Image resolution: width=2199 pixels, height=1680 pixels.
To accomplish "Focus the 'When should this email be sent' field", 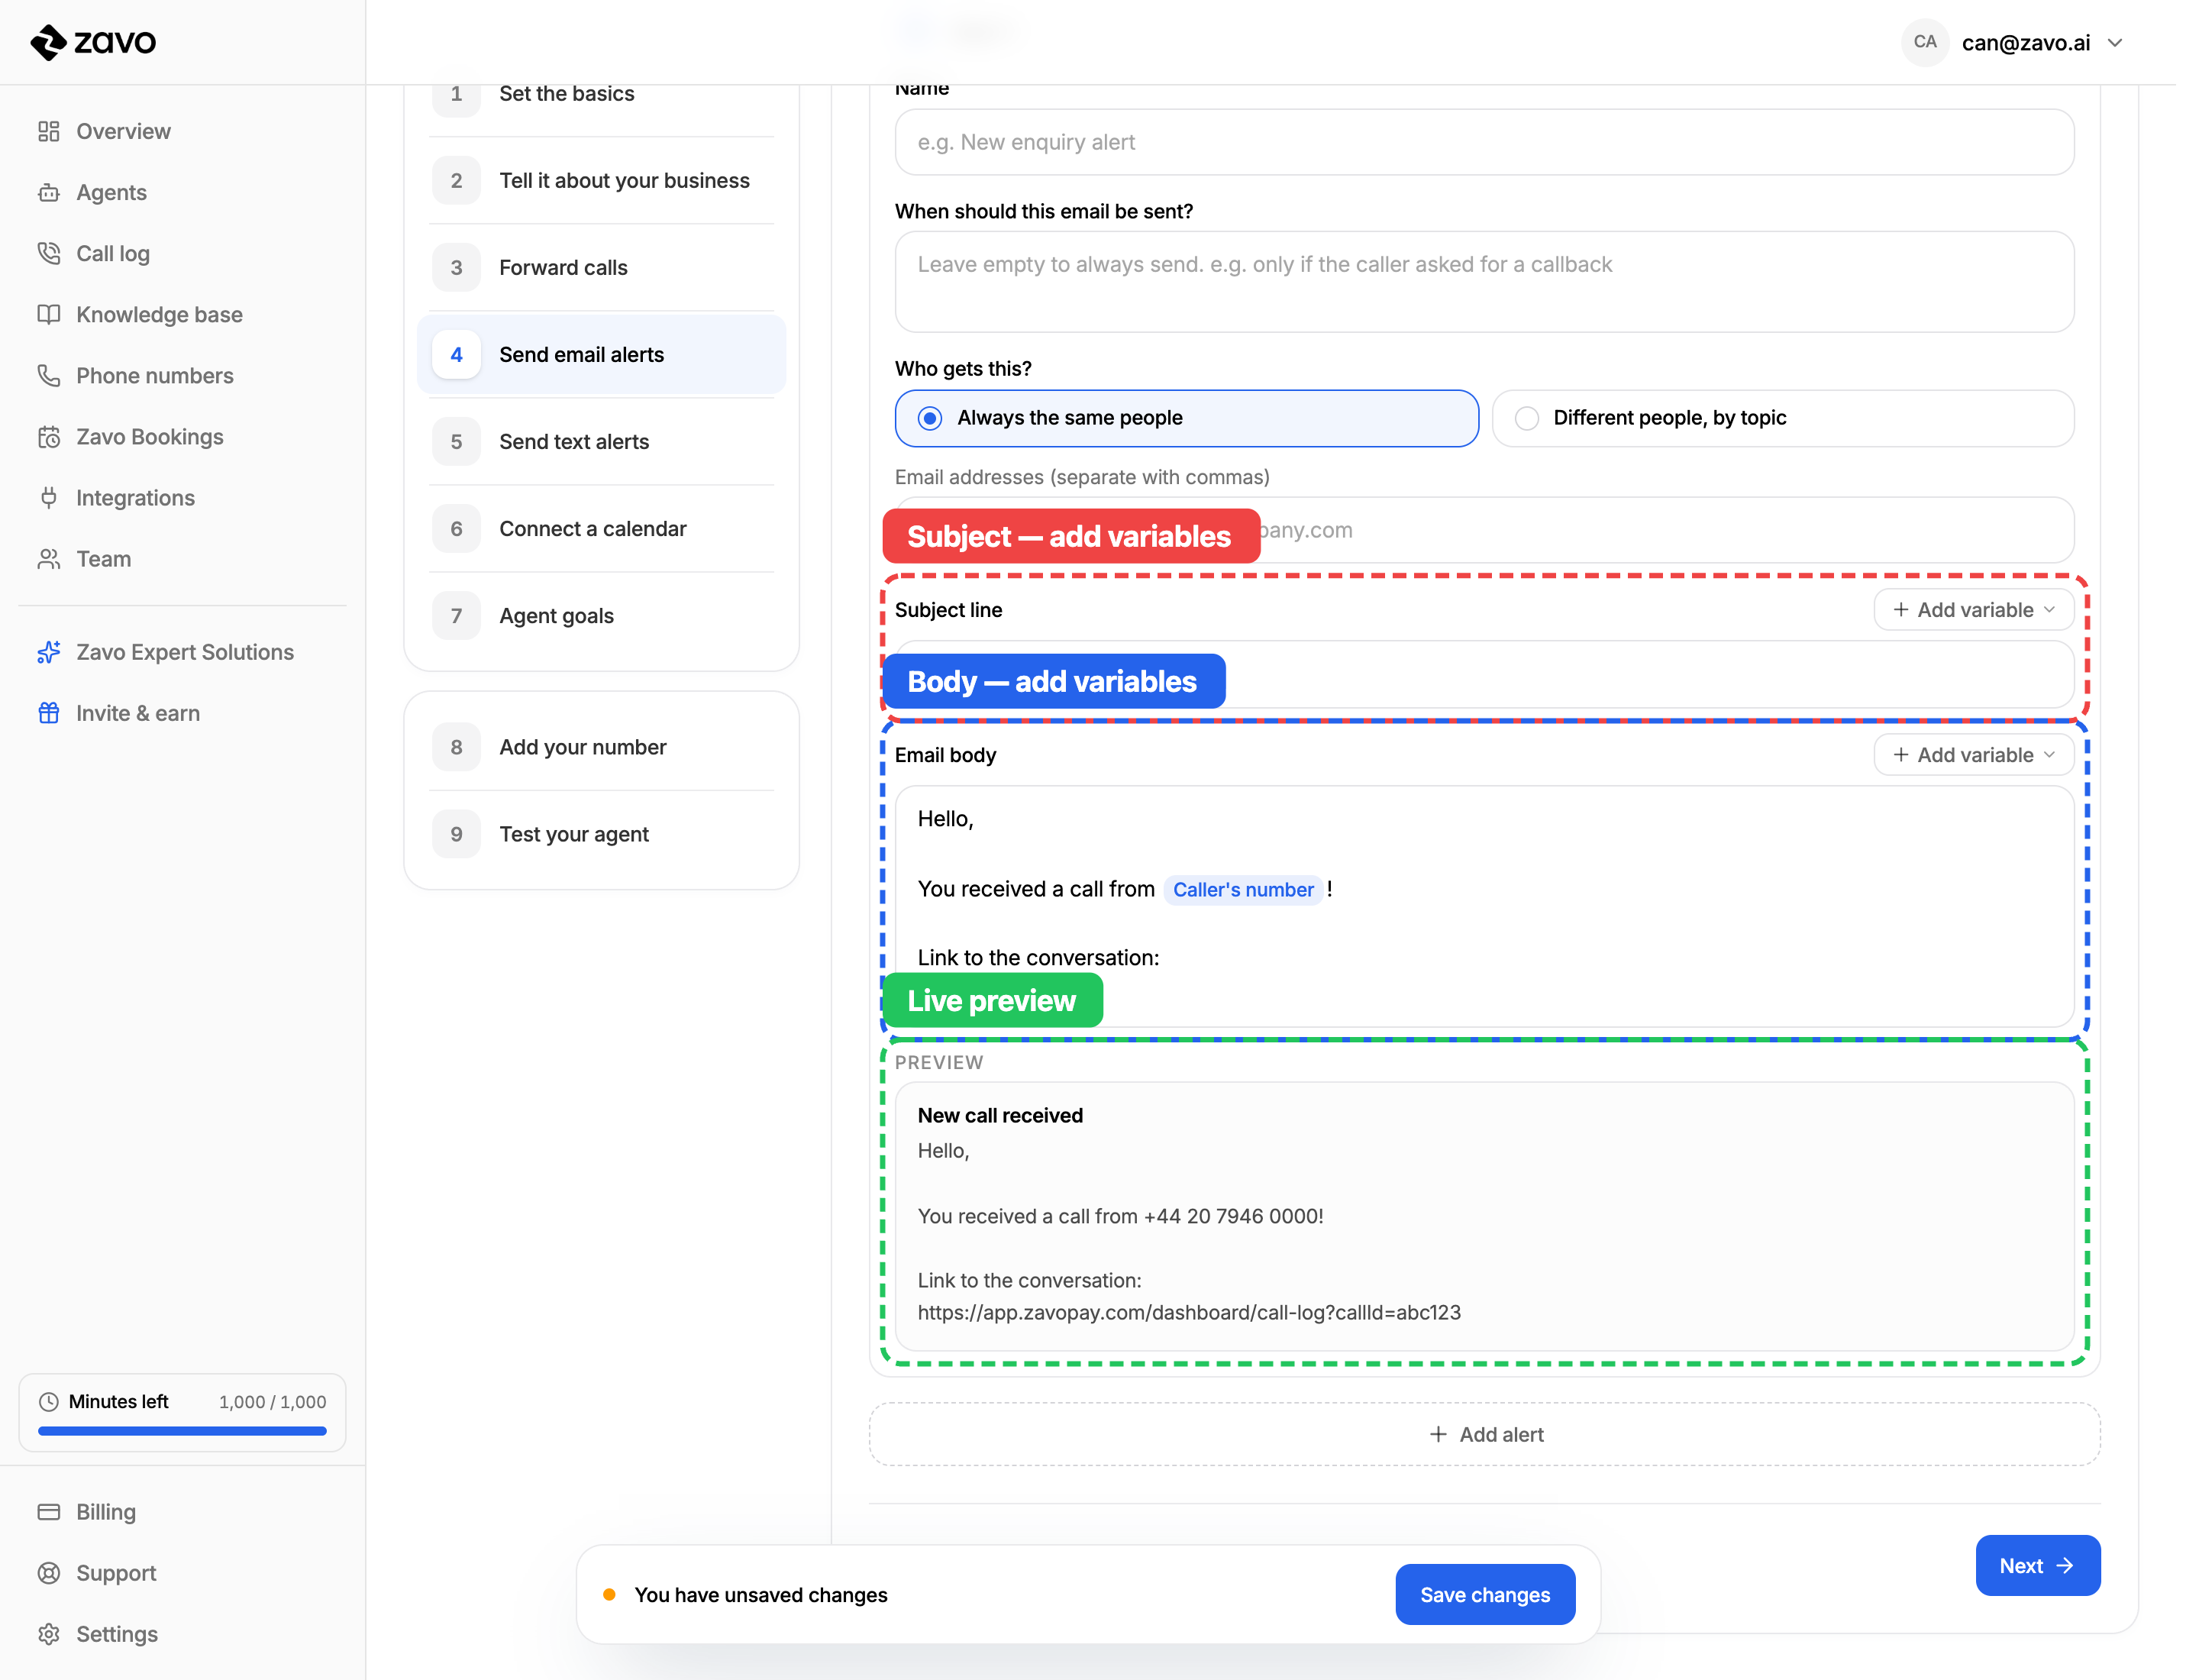I will click(x=1484, y=282).
